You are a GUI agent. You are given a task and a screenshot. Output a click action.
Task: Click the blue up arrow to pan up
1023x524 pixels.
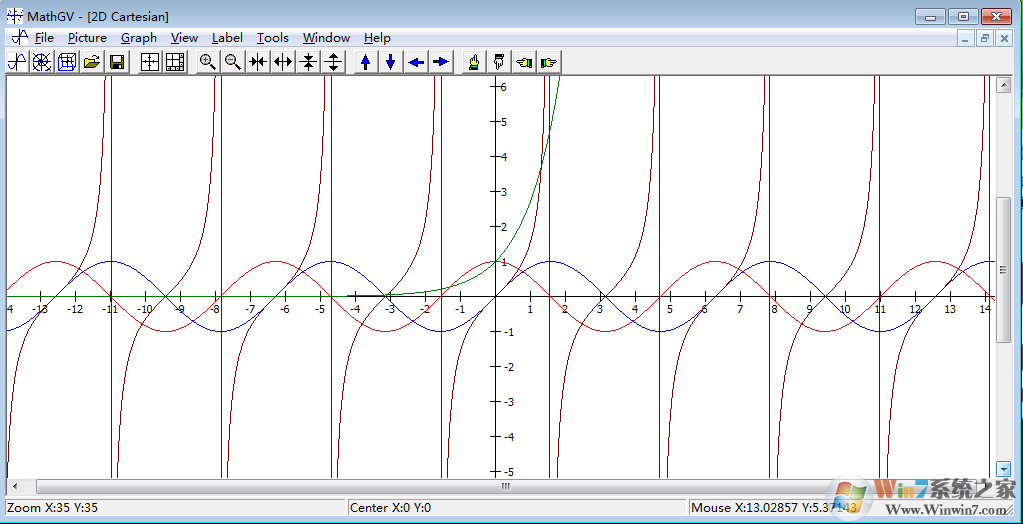point(366,62)
